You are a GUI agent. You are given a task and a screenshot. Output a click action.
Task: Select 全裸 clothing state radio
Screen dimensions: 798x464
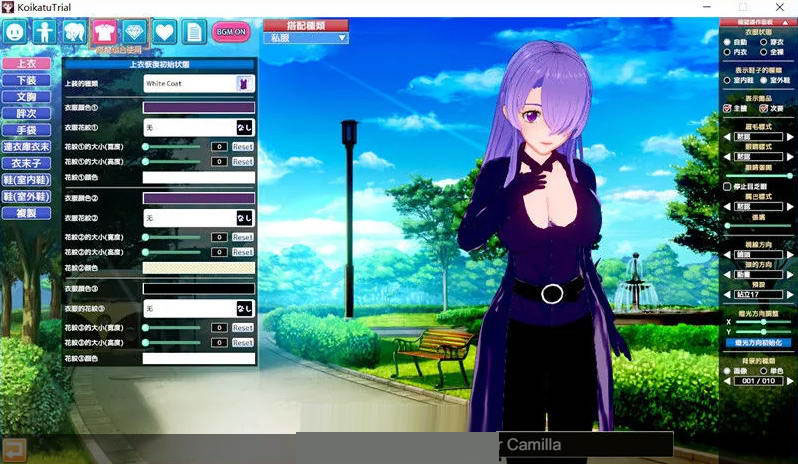click(763, 52)
